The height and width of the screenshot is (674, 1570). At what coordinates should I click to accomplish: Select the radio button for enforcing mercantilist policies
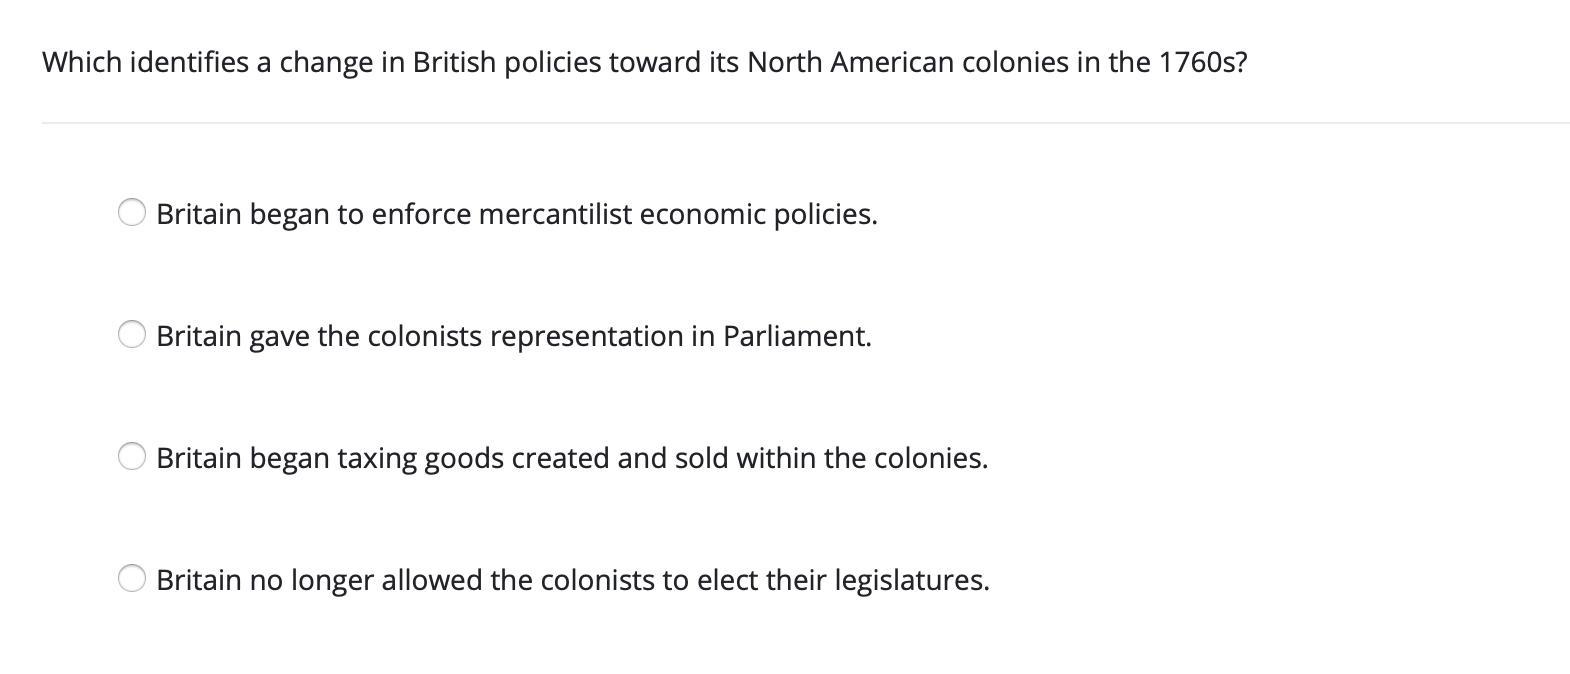pyautogui.click(x=132, y=213)
